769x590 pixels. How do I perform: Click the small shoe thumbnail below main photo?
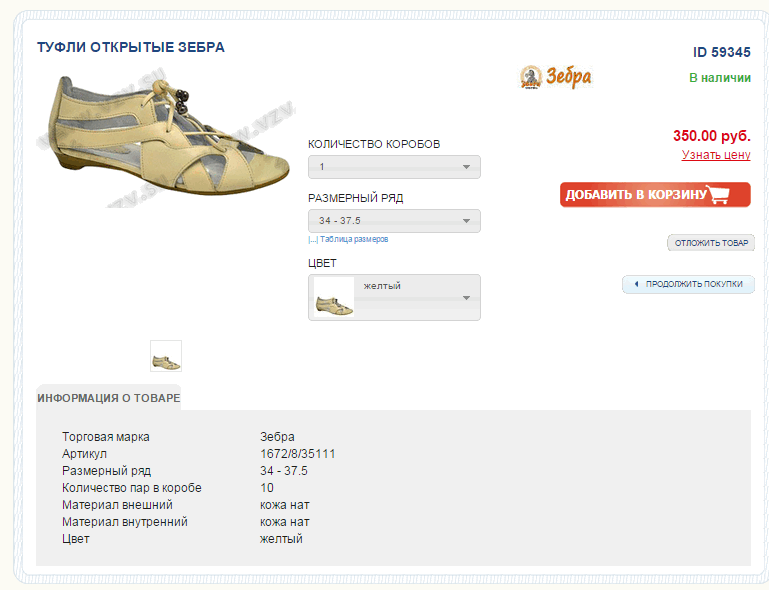coord(166,356)
